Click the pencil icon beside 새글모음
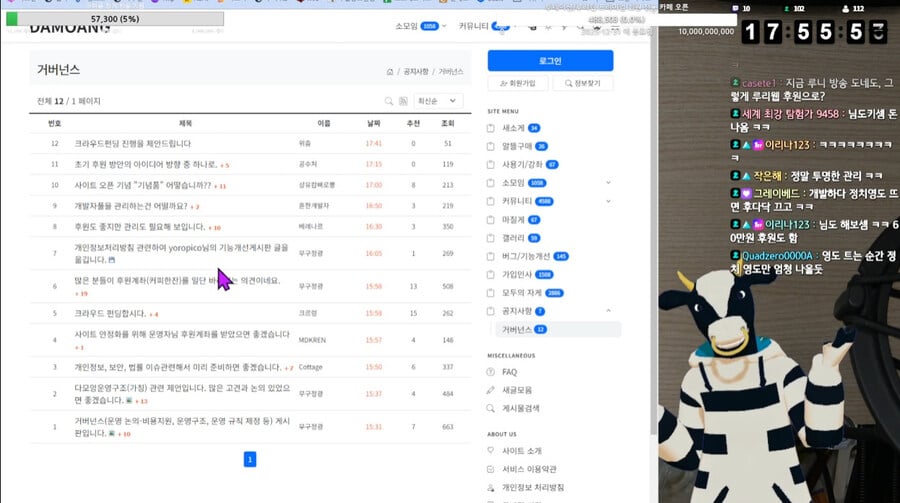This screenshot has width=900, height=503. coord(491,390)
